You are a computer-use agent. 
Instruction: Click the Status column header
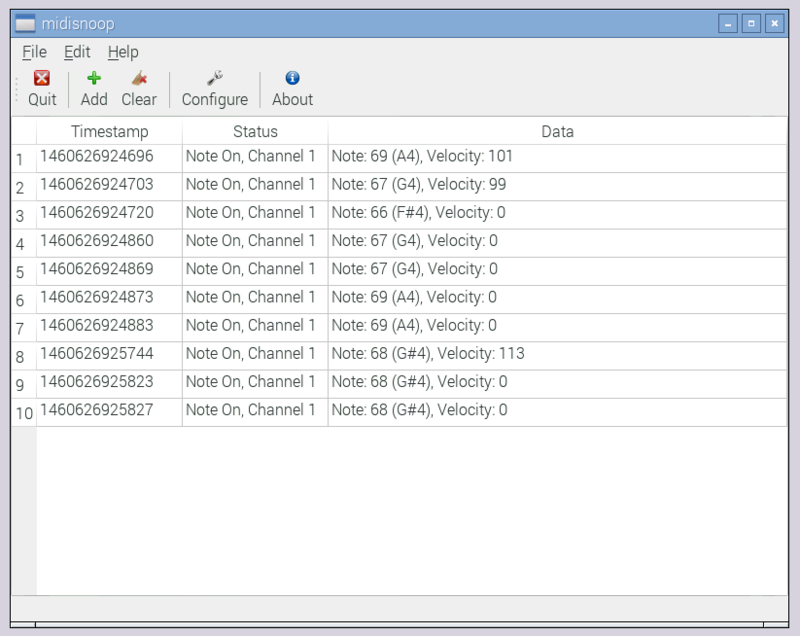coord(255,131)
